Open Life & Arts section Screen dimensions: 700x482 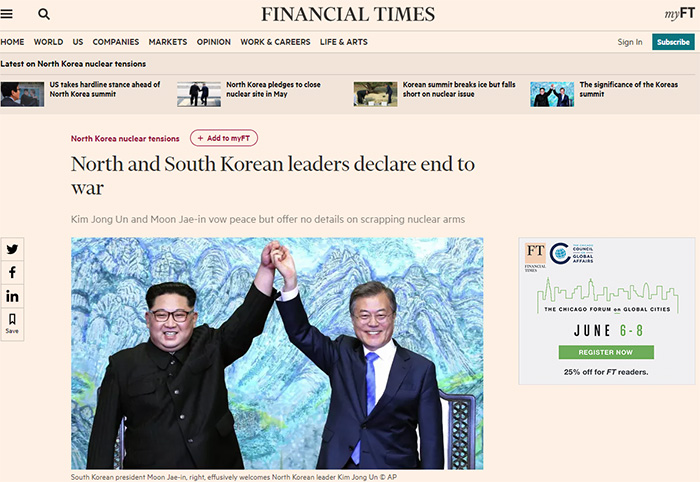coord(344,42)
